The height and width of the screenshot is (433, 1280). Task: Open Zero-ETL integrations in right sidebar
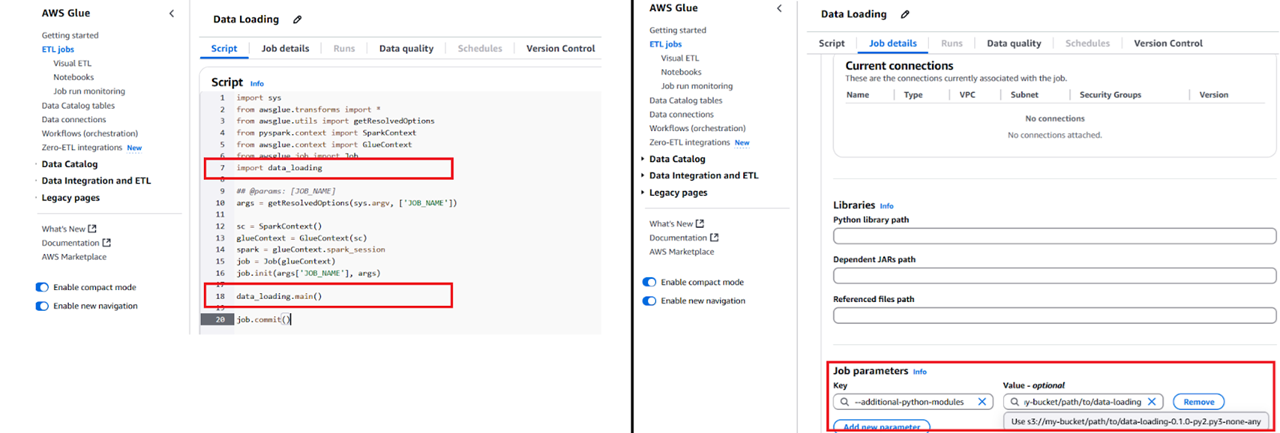point(689,142)
